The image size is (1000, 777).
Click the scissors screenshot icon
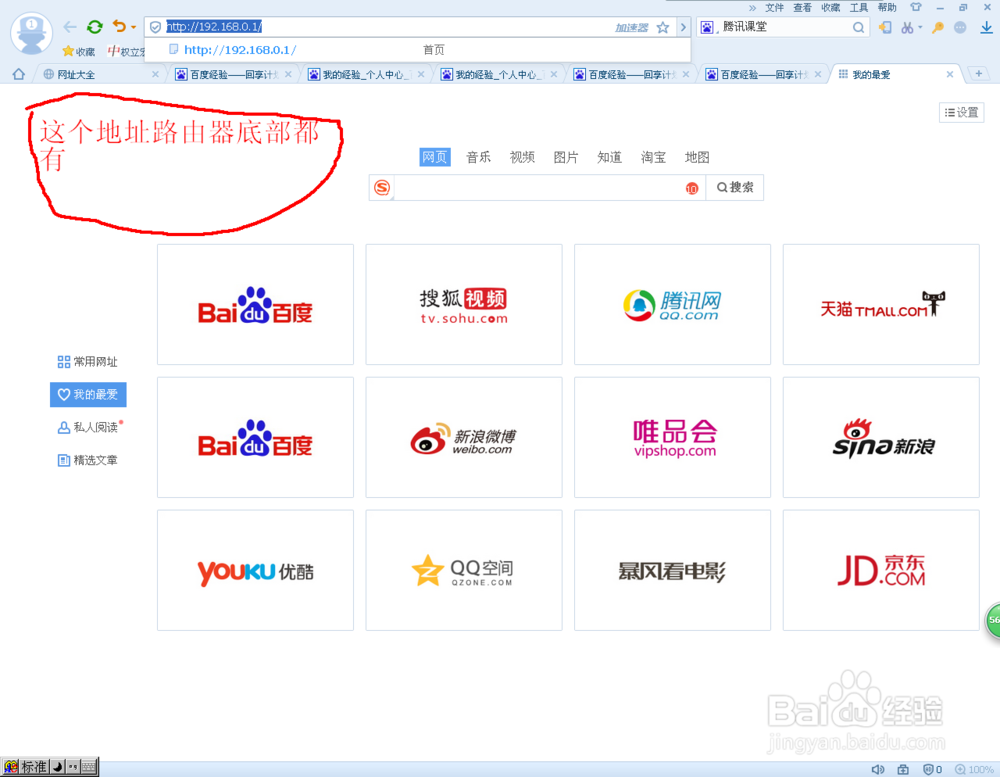pyautogui.click(x=907, y=27)
